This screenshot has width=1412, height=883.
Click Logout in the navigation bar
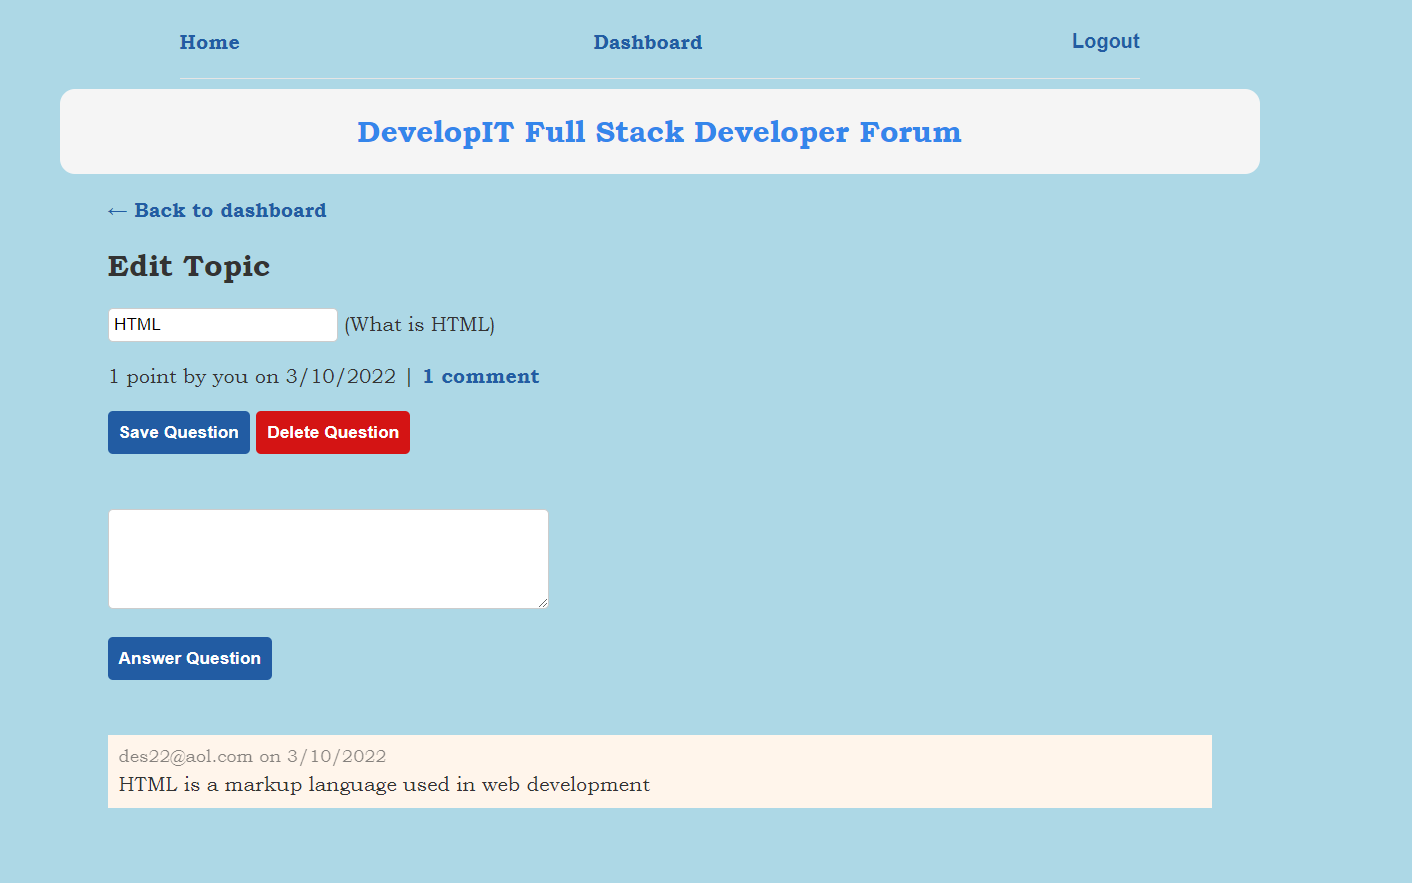click(1105, 41)
